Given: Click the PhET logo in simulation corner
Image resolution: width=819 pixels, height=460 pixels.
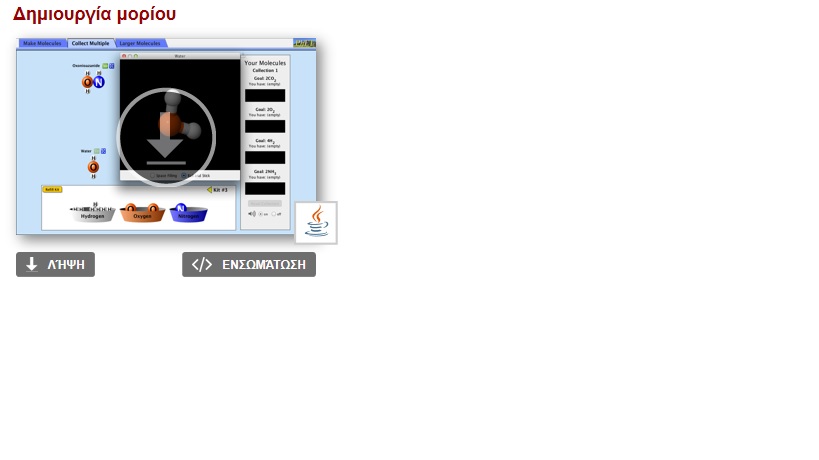Looking at the screenshot, I should point(304,44).
